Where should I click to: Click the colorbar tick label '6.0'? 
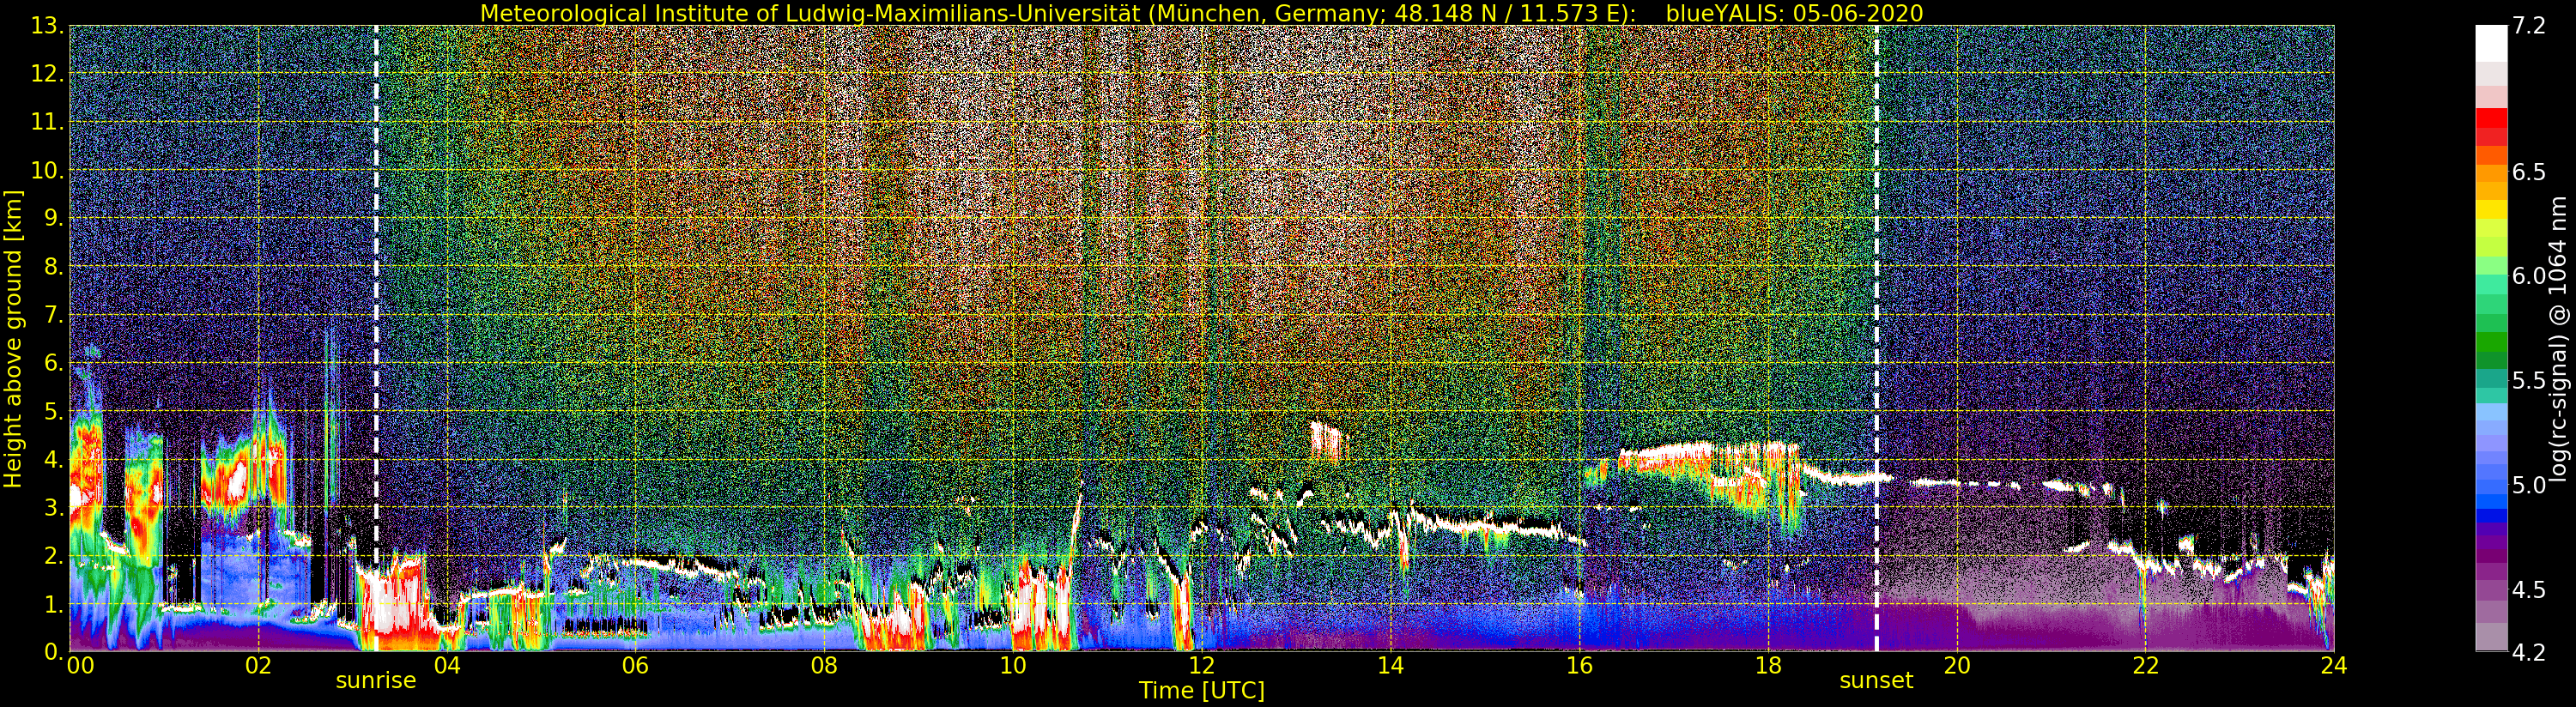2529,276
